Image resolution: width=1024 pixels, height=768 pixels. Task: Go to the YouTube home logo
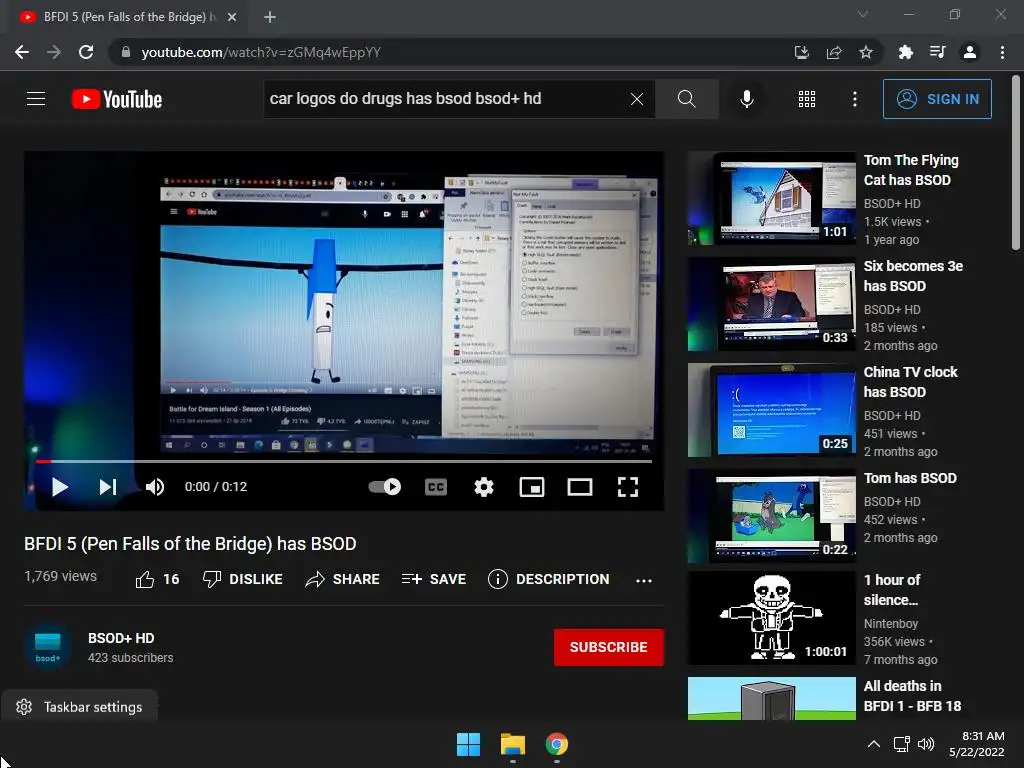[x=117, y=99]
